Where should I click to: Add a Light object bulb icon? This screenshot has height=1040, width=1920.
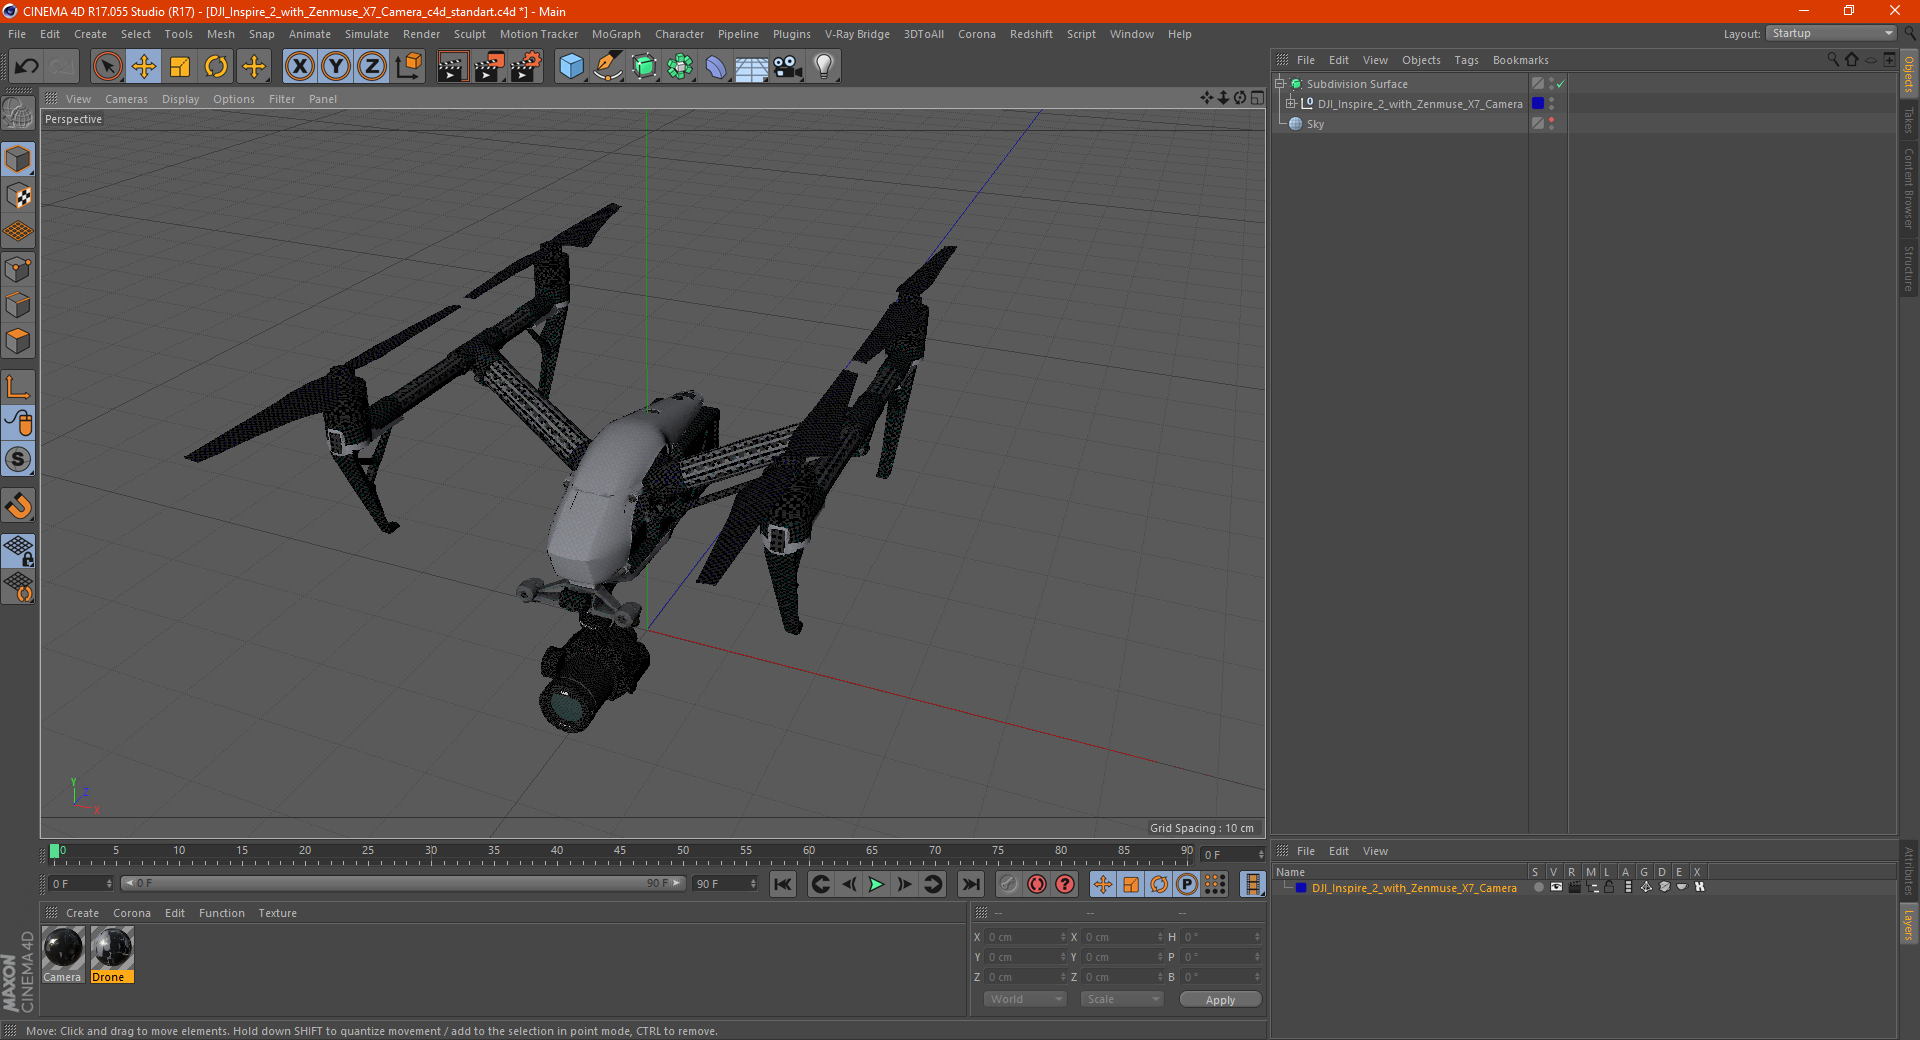click(824, 67)
